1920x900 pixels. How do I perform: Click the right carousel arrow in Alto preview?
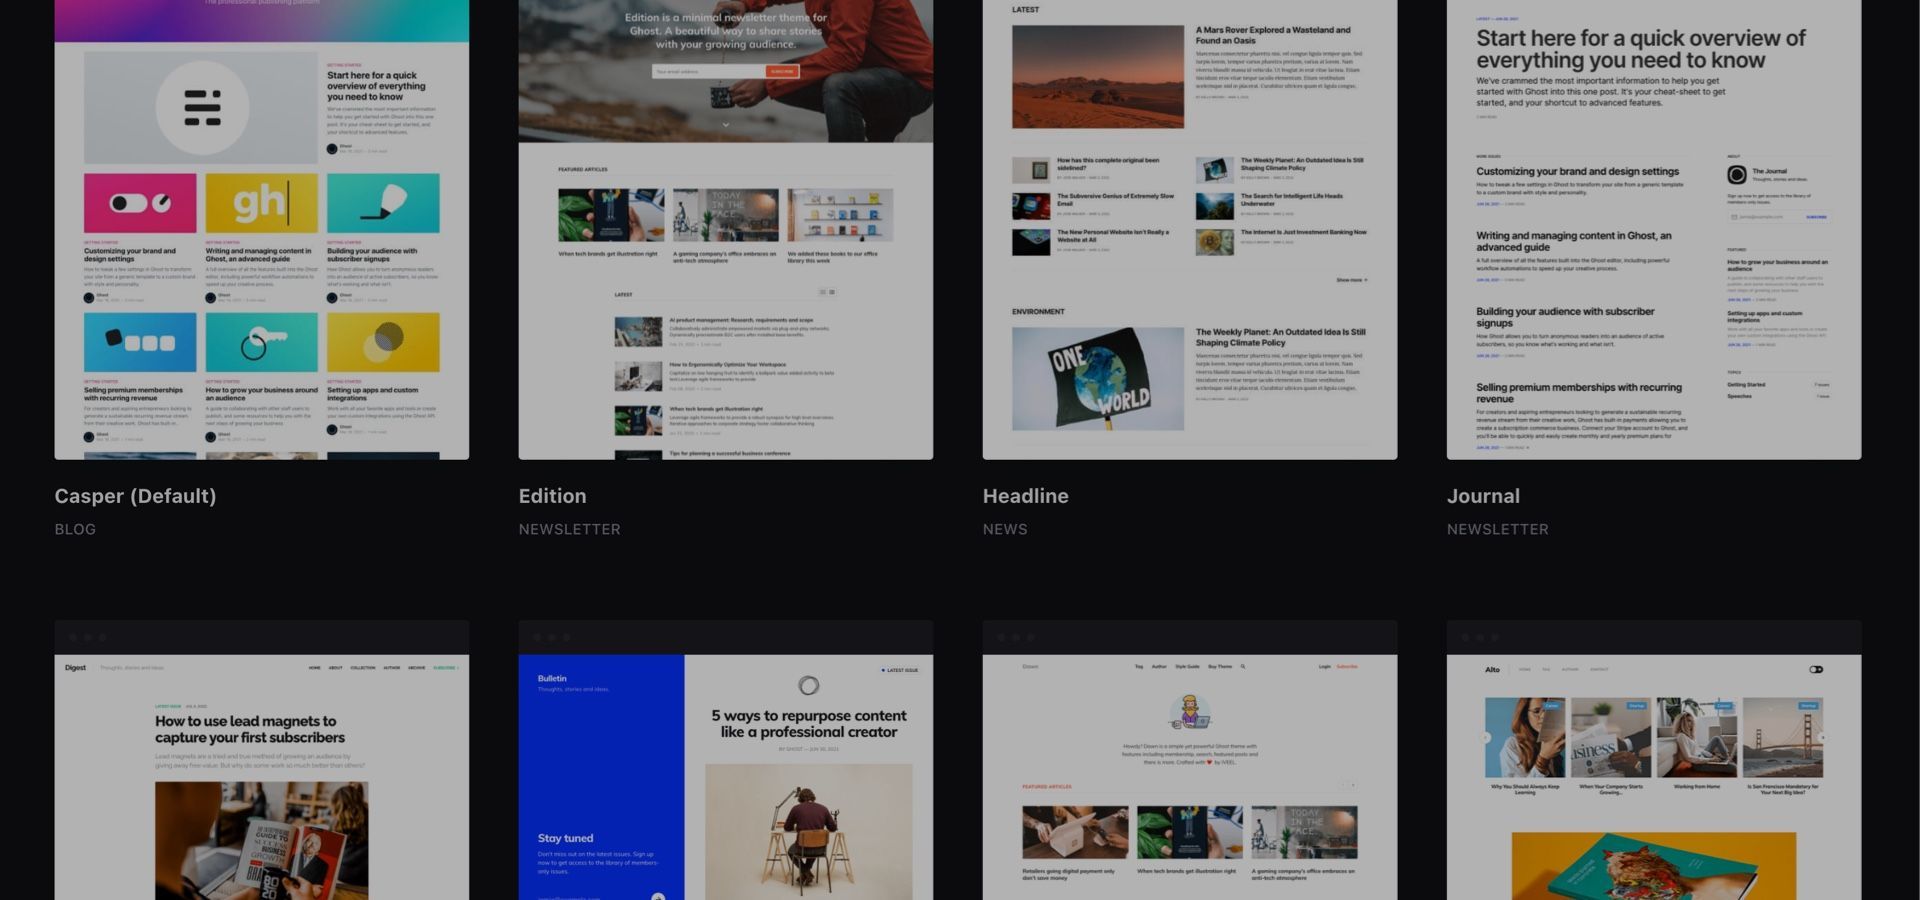point(1822,738)
